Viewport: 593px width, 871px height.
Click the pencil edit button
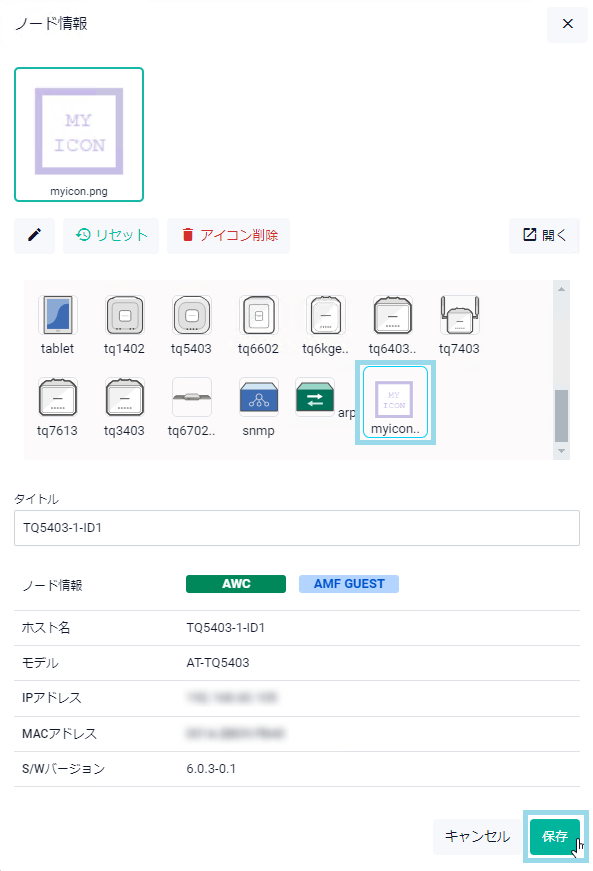pyautogui.click(x=34, y=236)
